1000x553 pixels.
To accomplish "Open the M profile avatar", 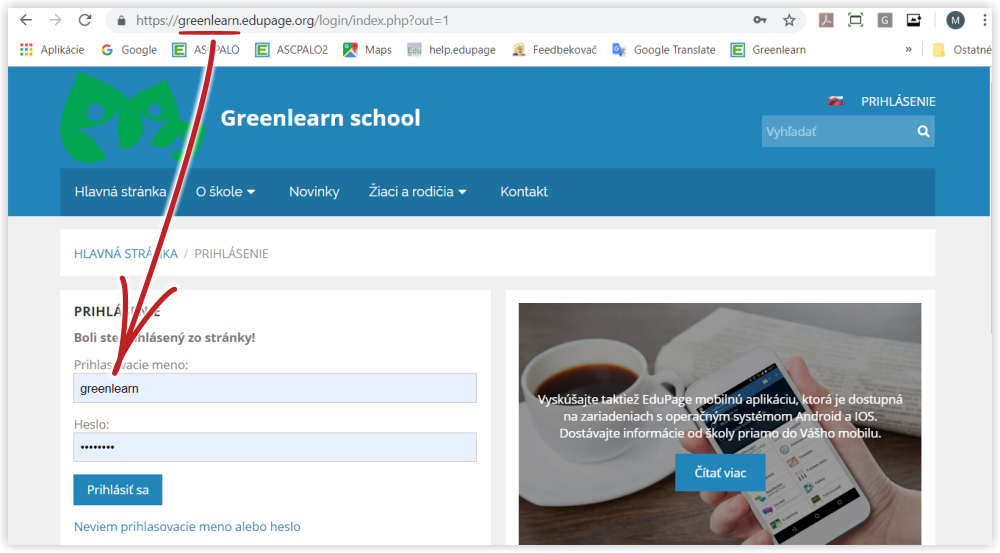I will pos(955,20).
